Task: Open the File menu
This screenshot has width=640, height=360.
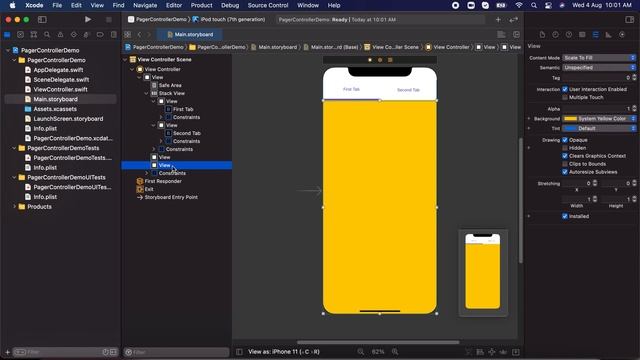Action: click(x=57, y=5)
